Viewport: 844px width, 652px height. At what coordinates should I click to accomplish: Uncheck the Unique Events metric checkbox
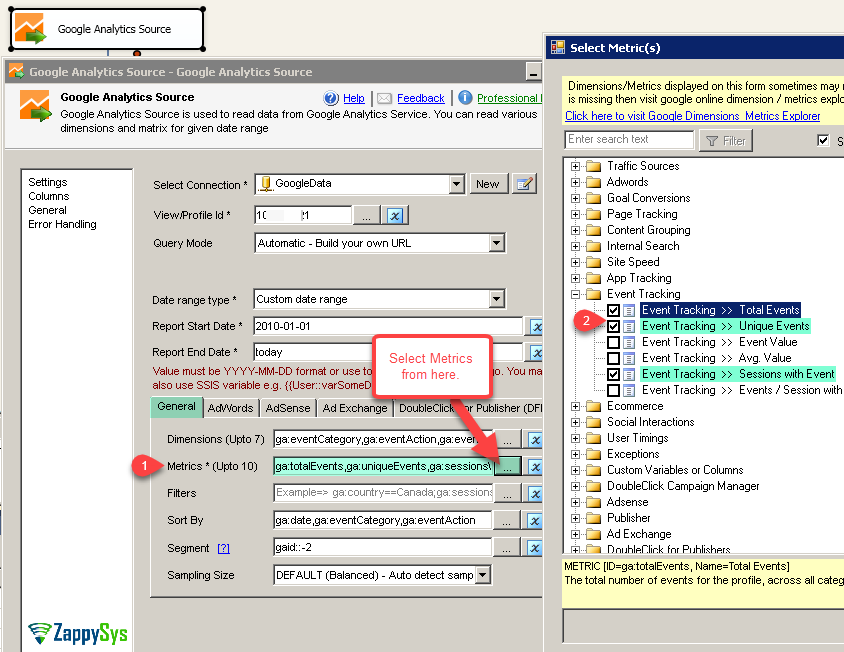(613, 326)
